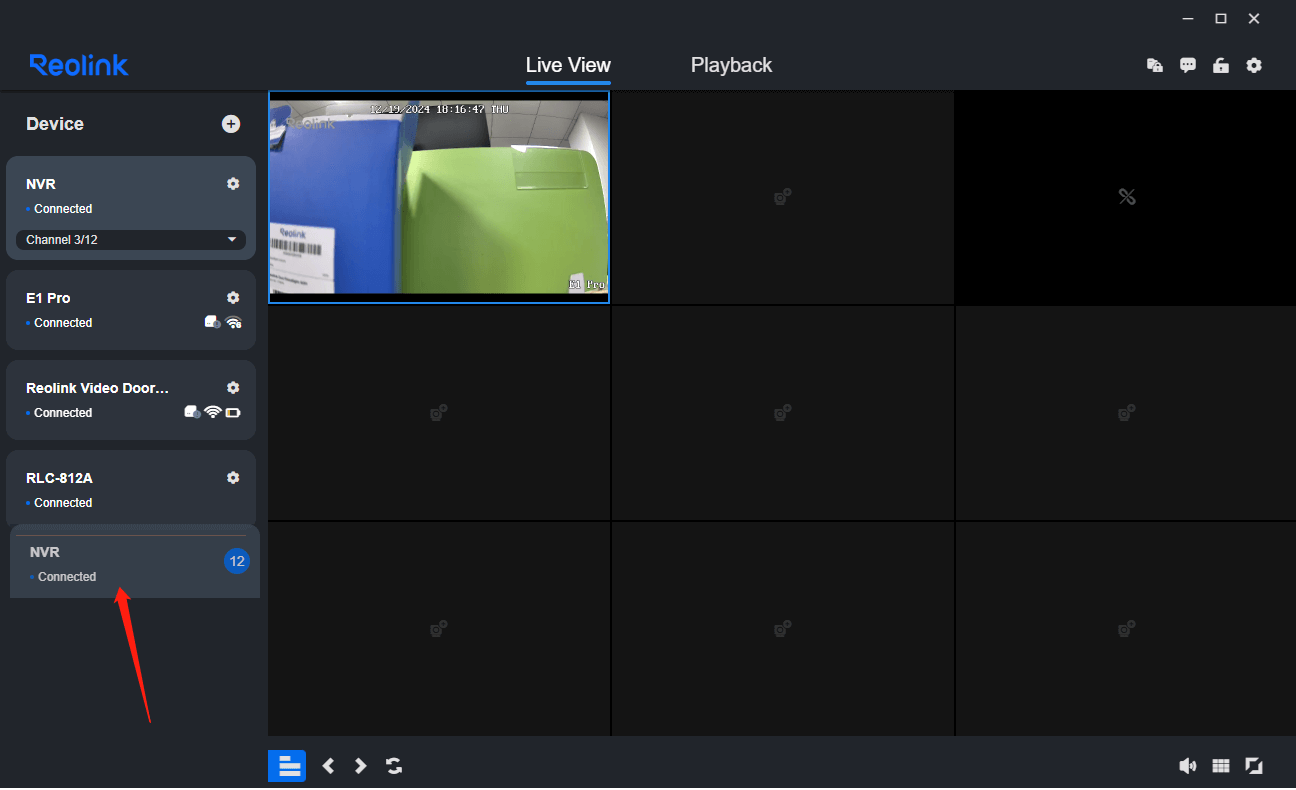1296x790 pixels.
Task: Open global settings gear in header
Action: 1254,65
